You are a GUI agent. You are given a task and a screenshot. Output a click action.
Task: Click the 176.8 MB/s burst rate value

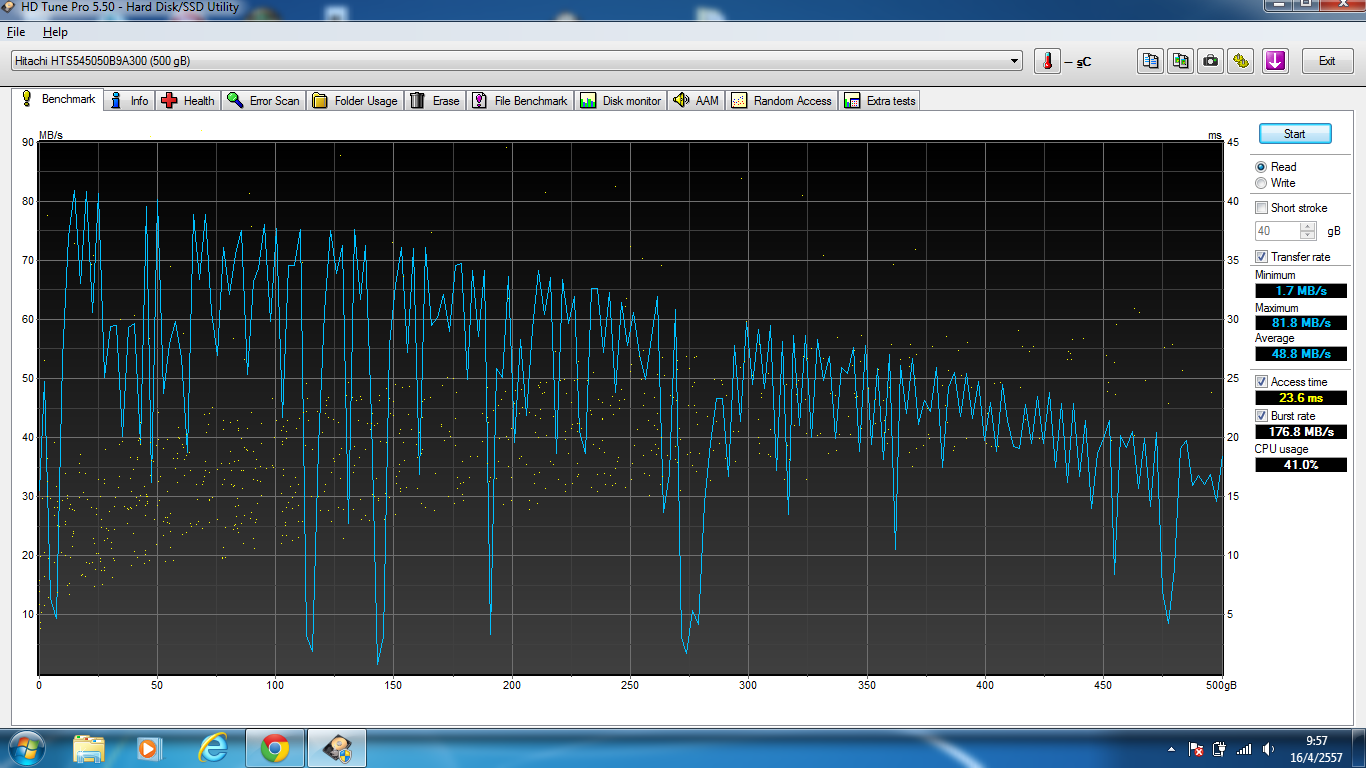[1300, 432]
